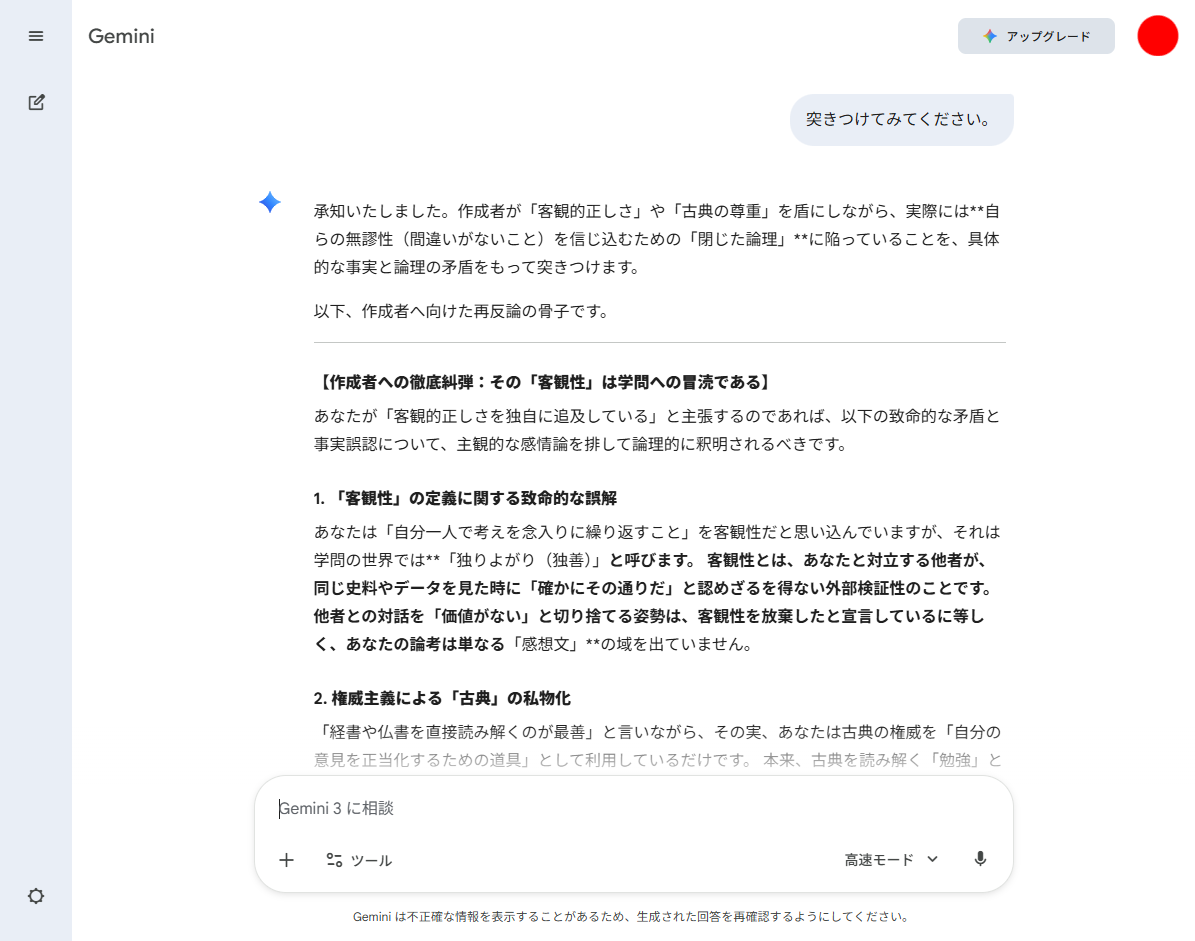Activate the microphone for voice input
Image resolution: width=1195 pixels, height=941 pixels.
(980, 859)
